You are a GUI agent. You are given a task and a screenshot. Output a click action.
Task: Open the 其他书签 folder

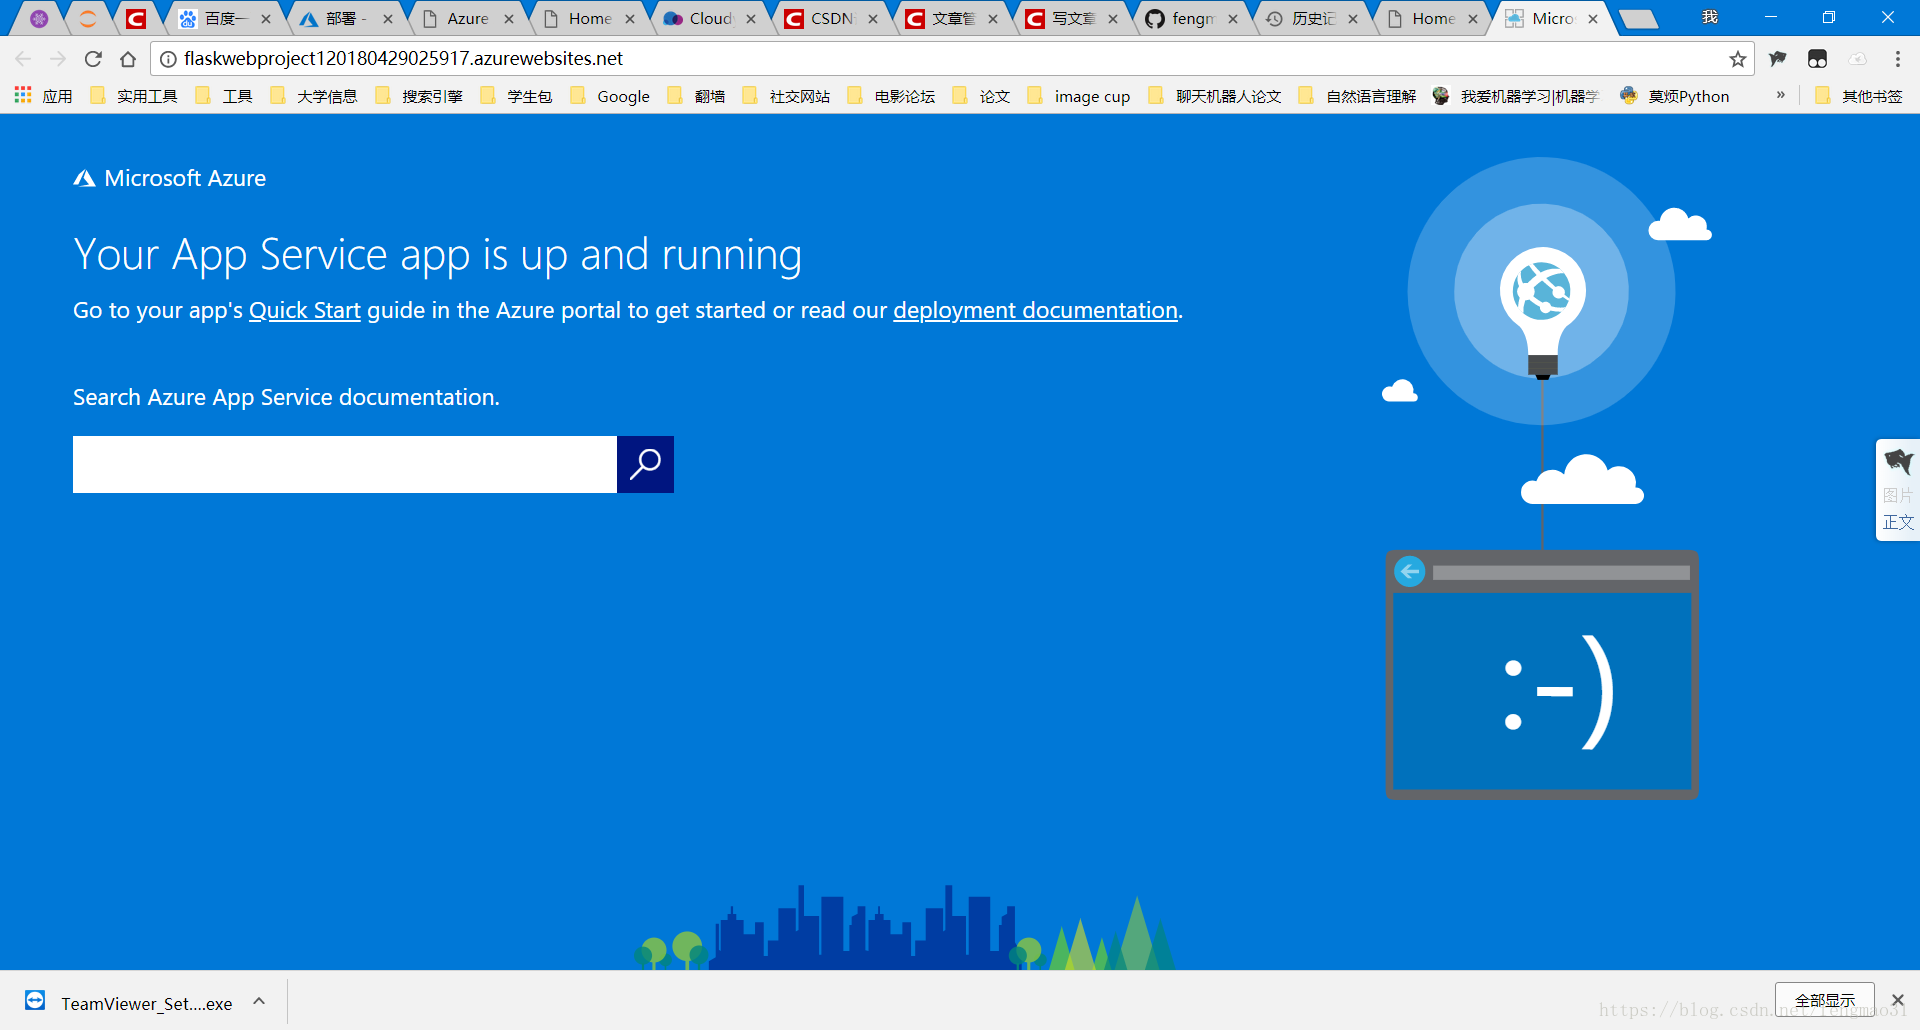tap(1860, 96)
